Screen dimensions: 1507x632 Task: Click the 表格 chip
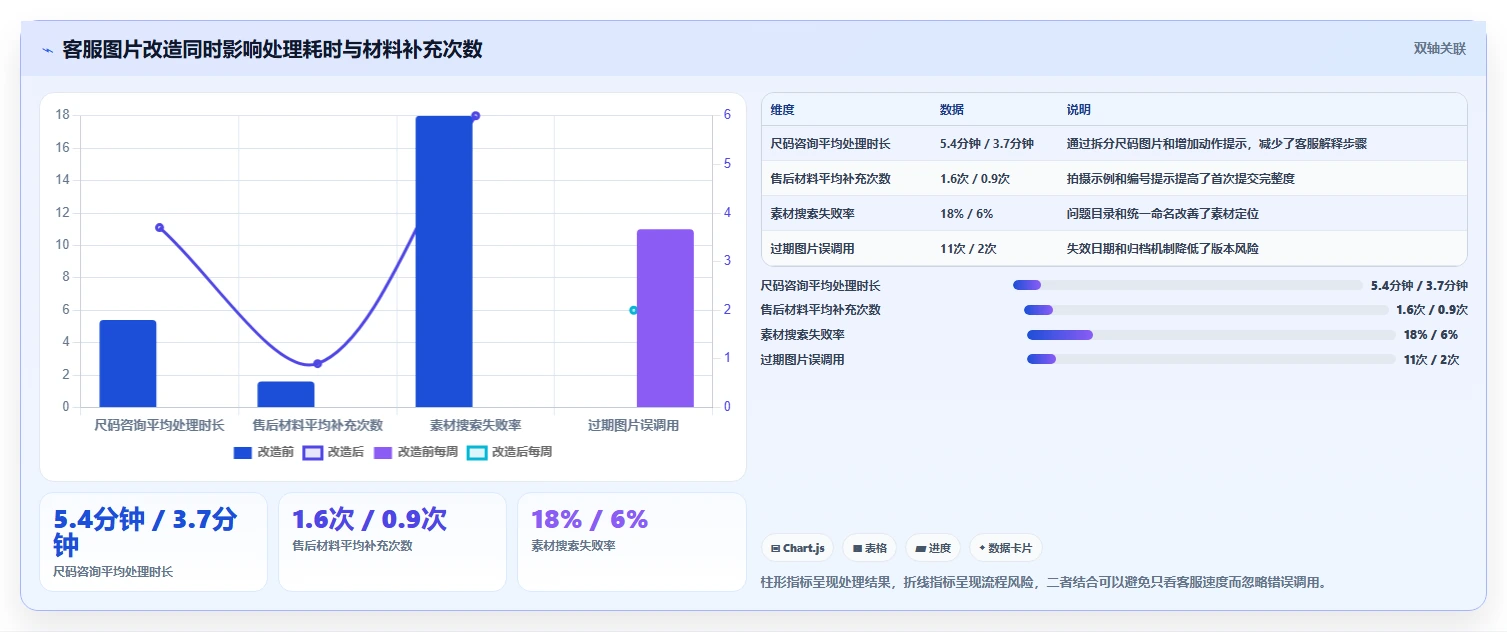(x=870, y=548)
